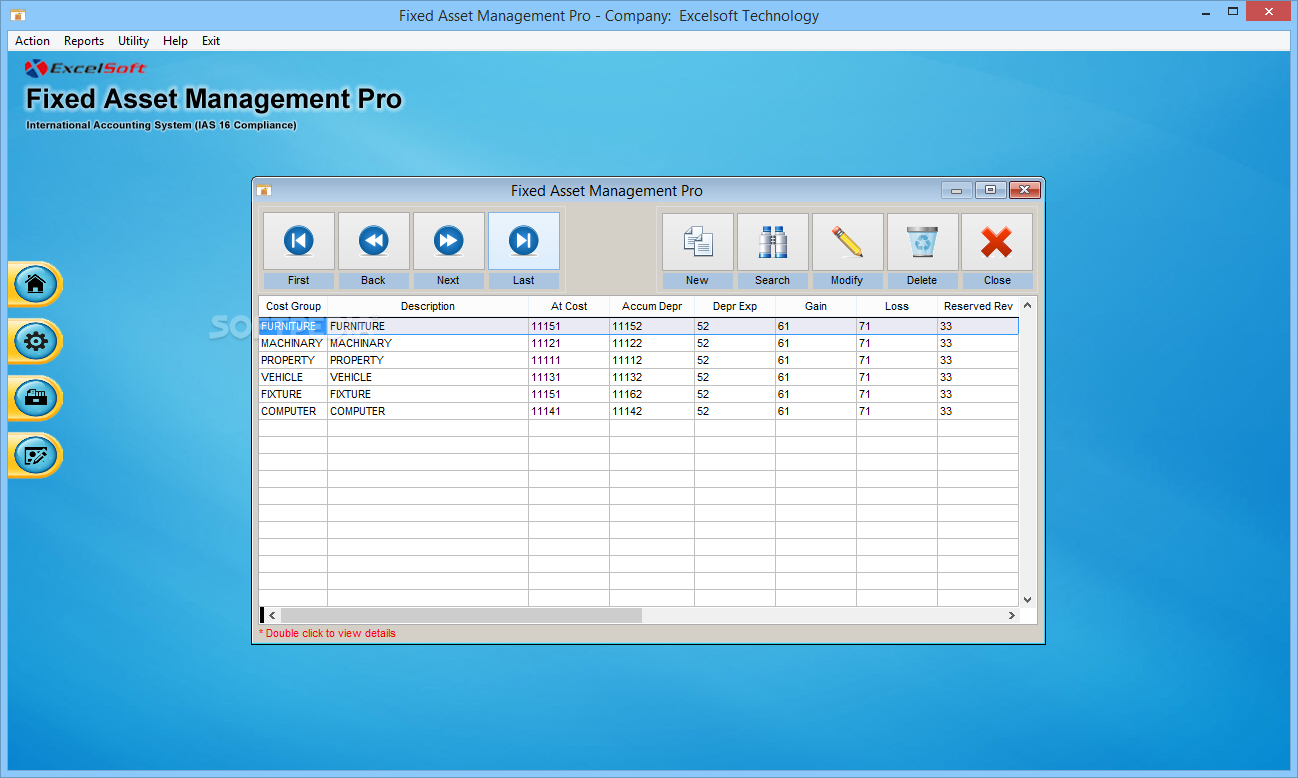
Task: Open Search with the binoculars icon
Action: (x=773, y=241)
